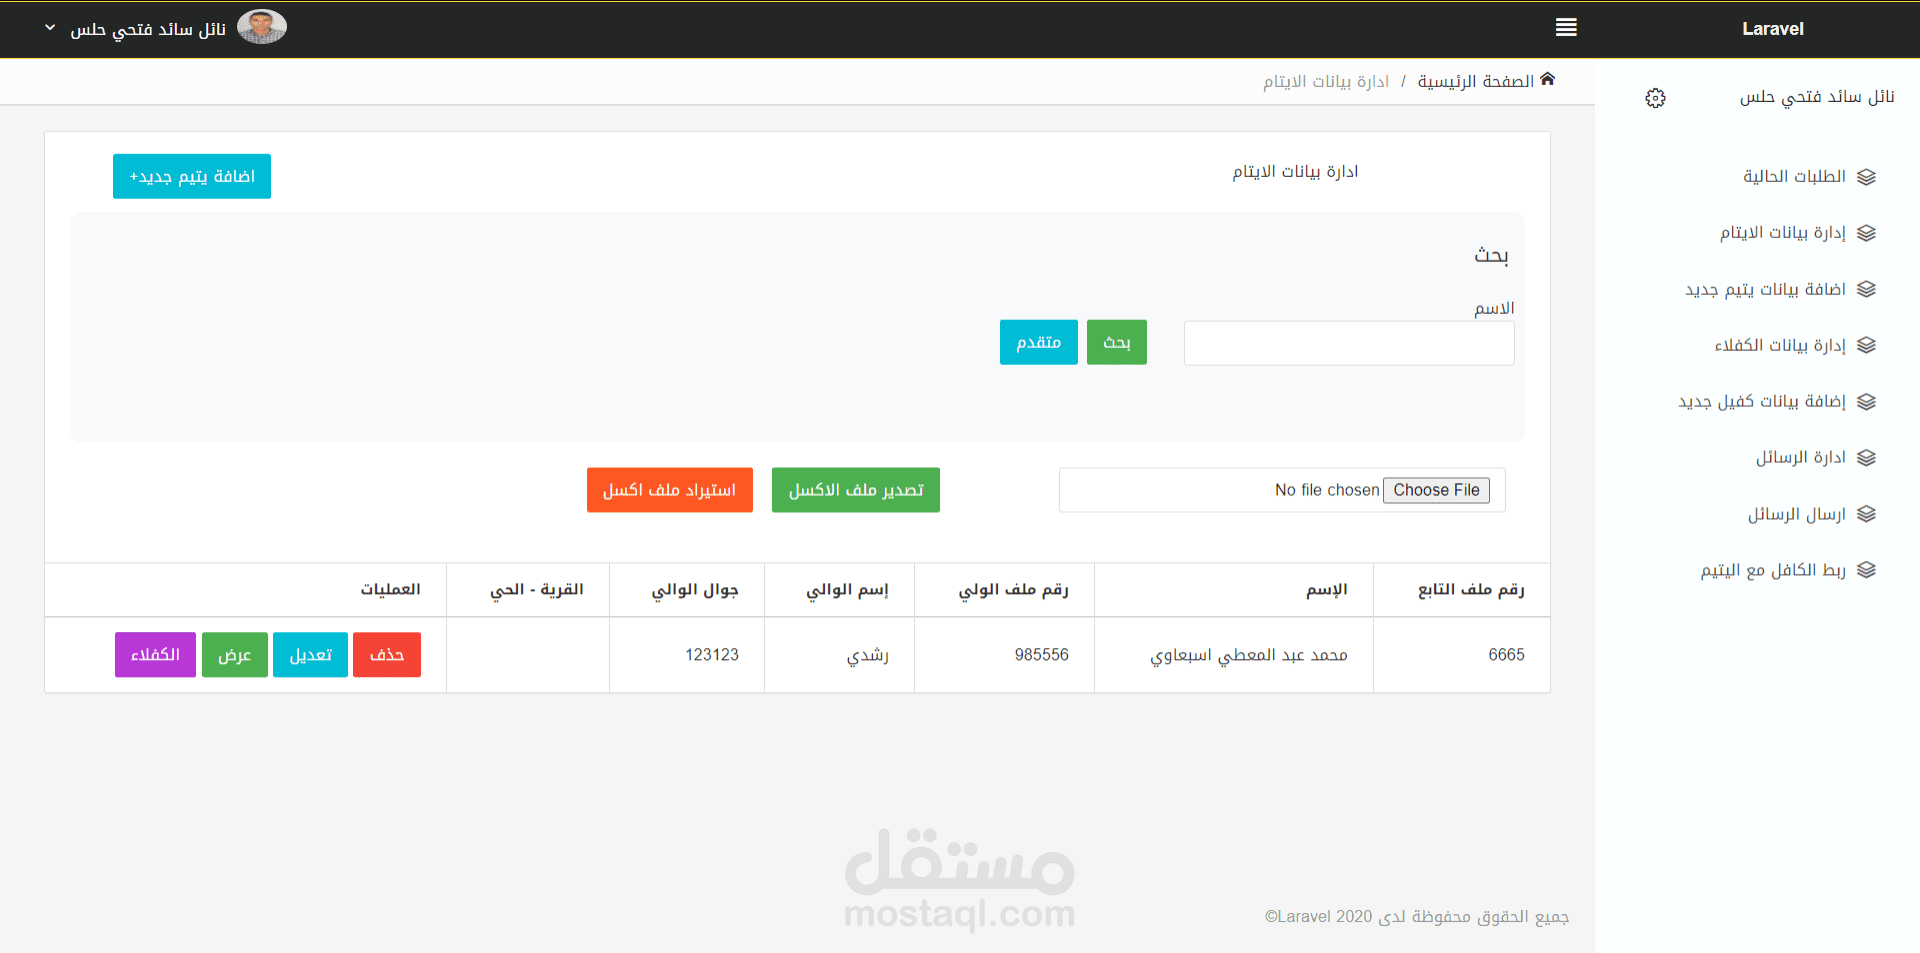Screen dimensions: 1920x953
Task: Click the green بحث search button
Action: 1117,342
